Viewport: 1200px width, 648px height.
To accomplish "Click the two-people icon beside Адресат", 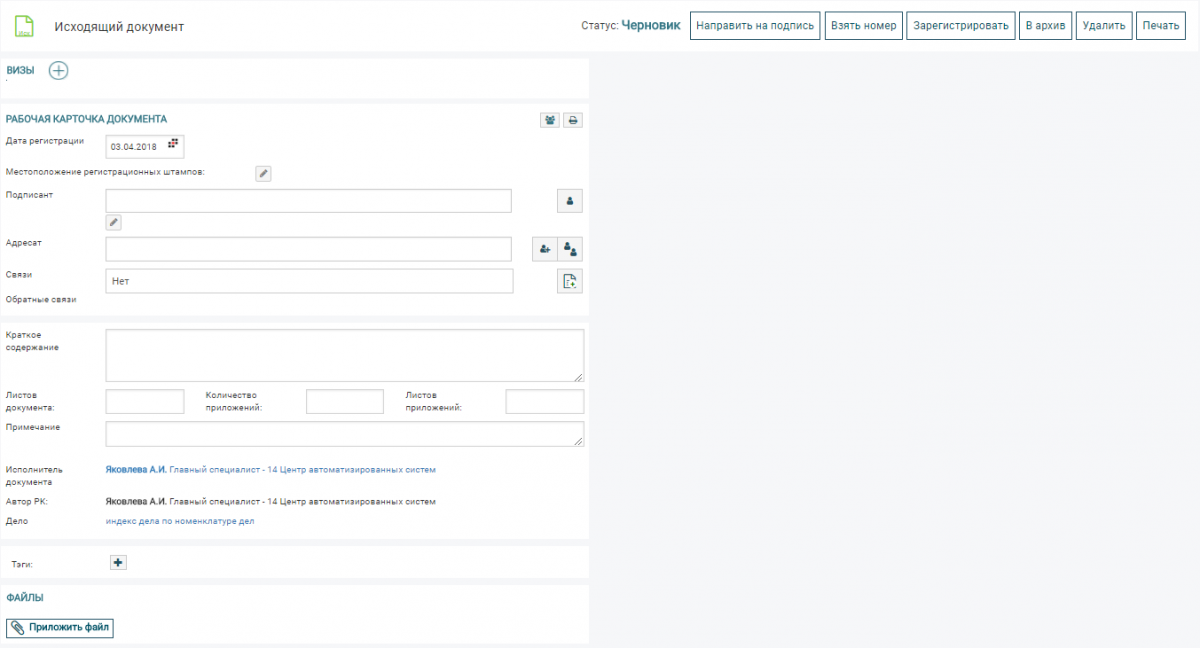I will [570, 249].
